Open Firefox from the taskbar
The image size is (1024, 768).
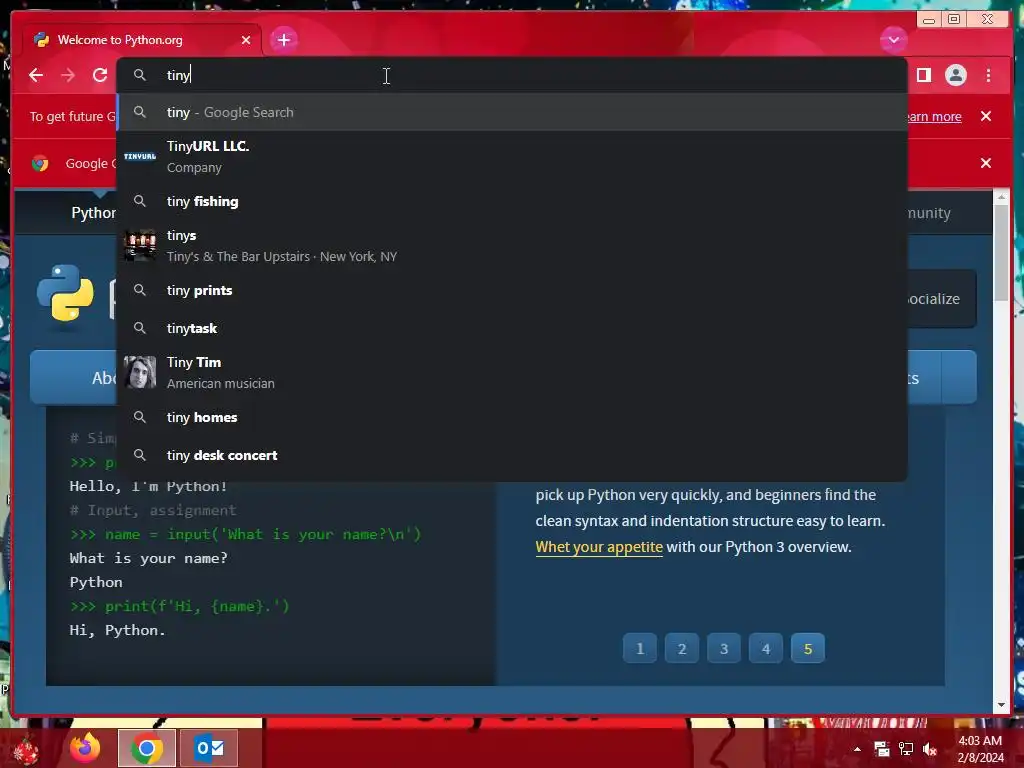(86, 748)
